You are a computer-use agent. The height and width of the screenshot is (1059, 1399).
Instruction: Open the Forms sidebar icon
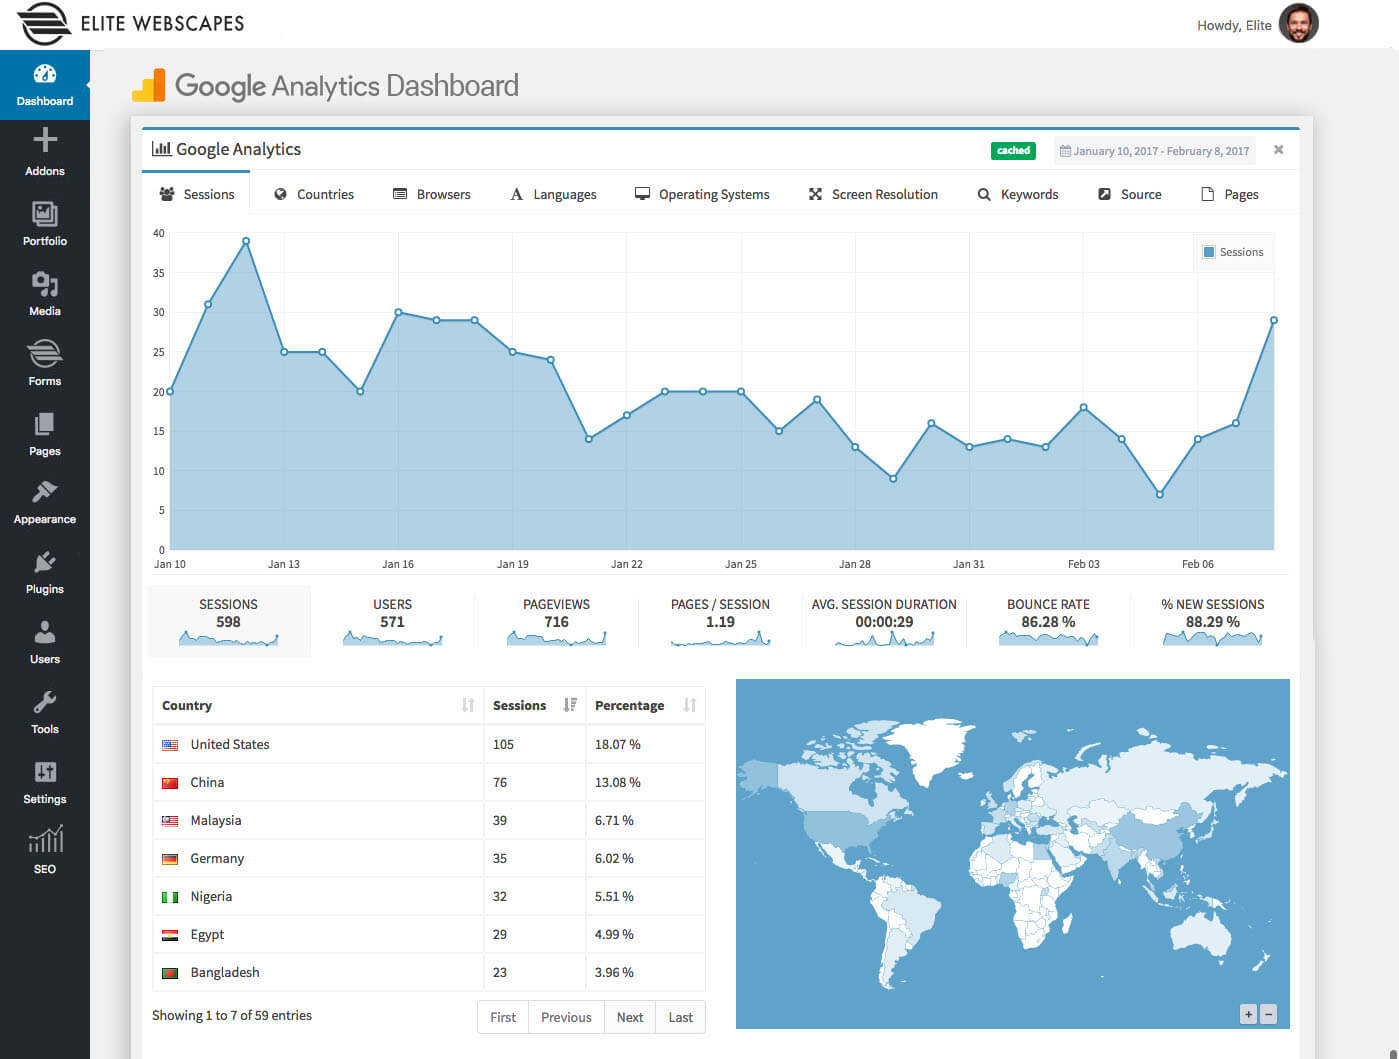(x=45, y=353)
